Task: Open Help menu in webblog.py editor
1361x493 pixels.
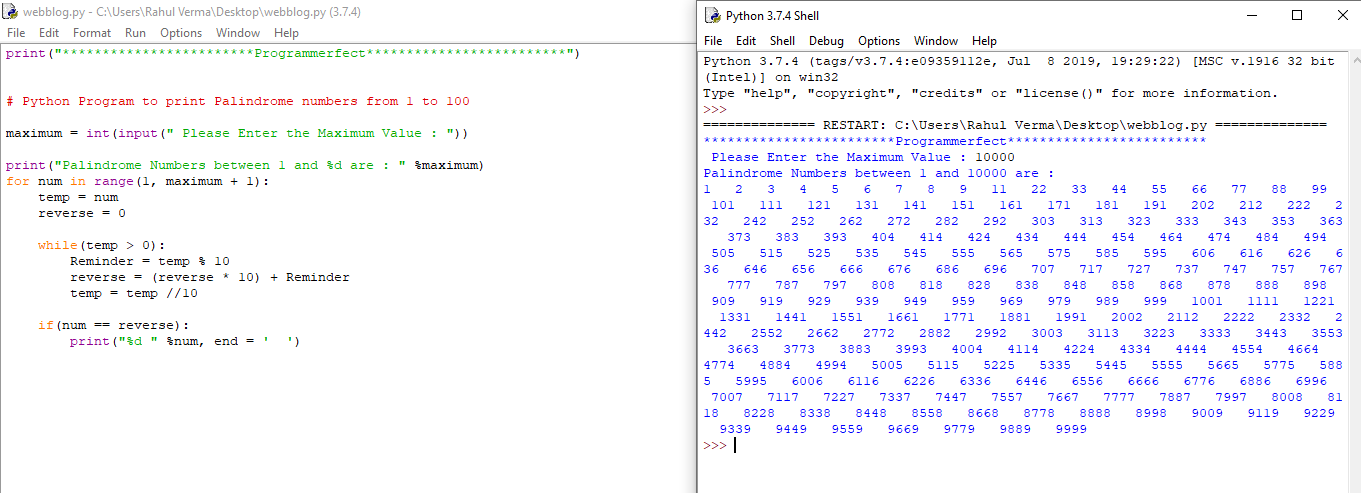Action: coord(286,33)
